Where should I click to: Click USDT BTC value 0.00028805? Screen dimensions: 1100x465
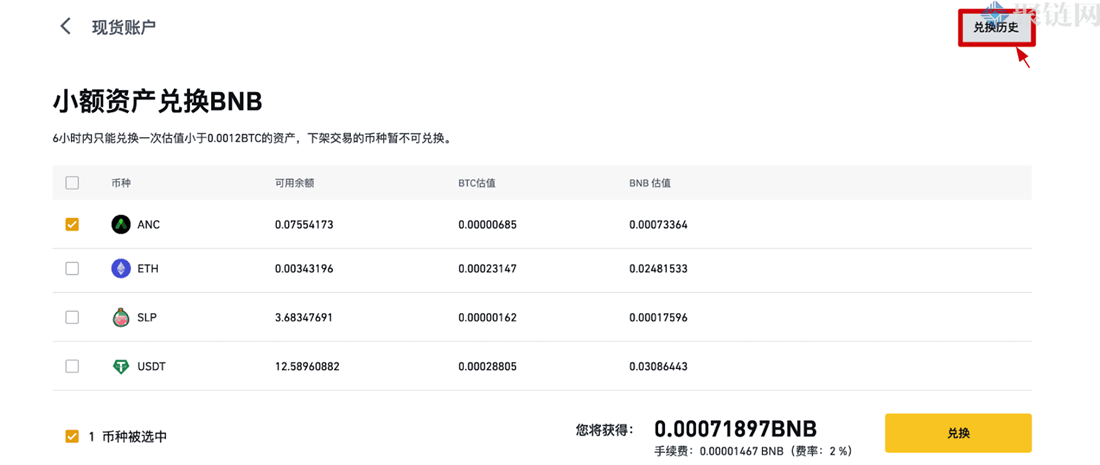pyautogui.click(x=488, y=366)
